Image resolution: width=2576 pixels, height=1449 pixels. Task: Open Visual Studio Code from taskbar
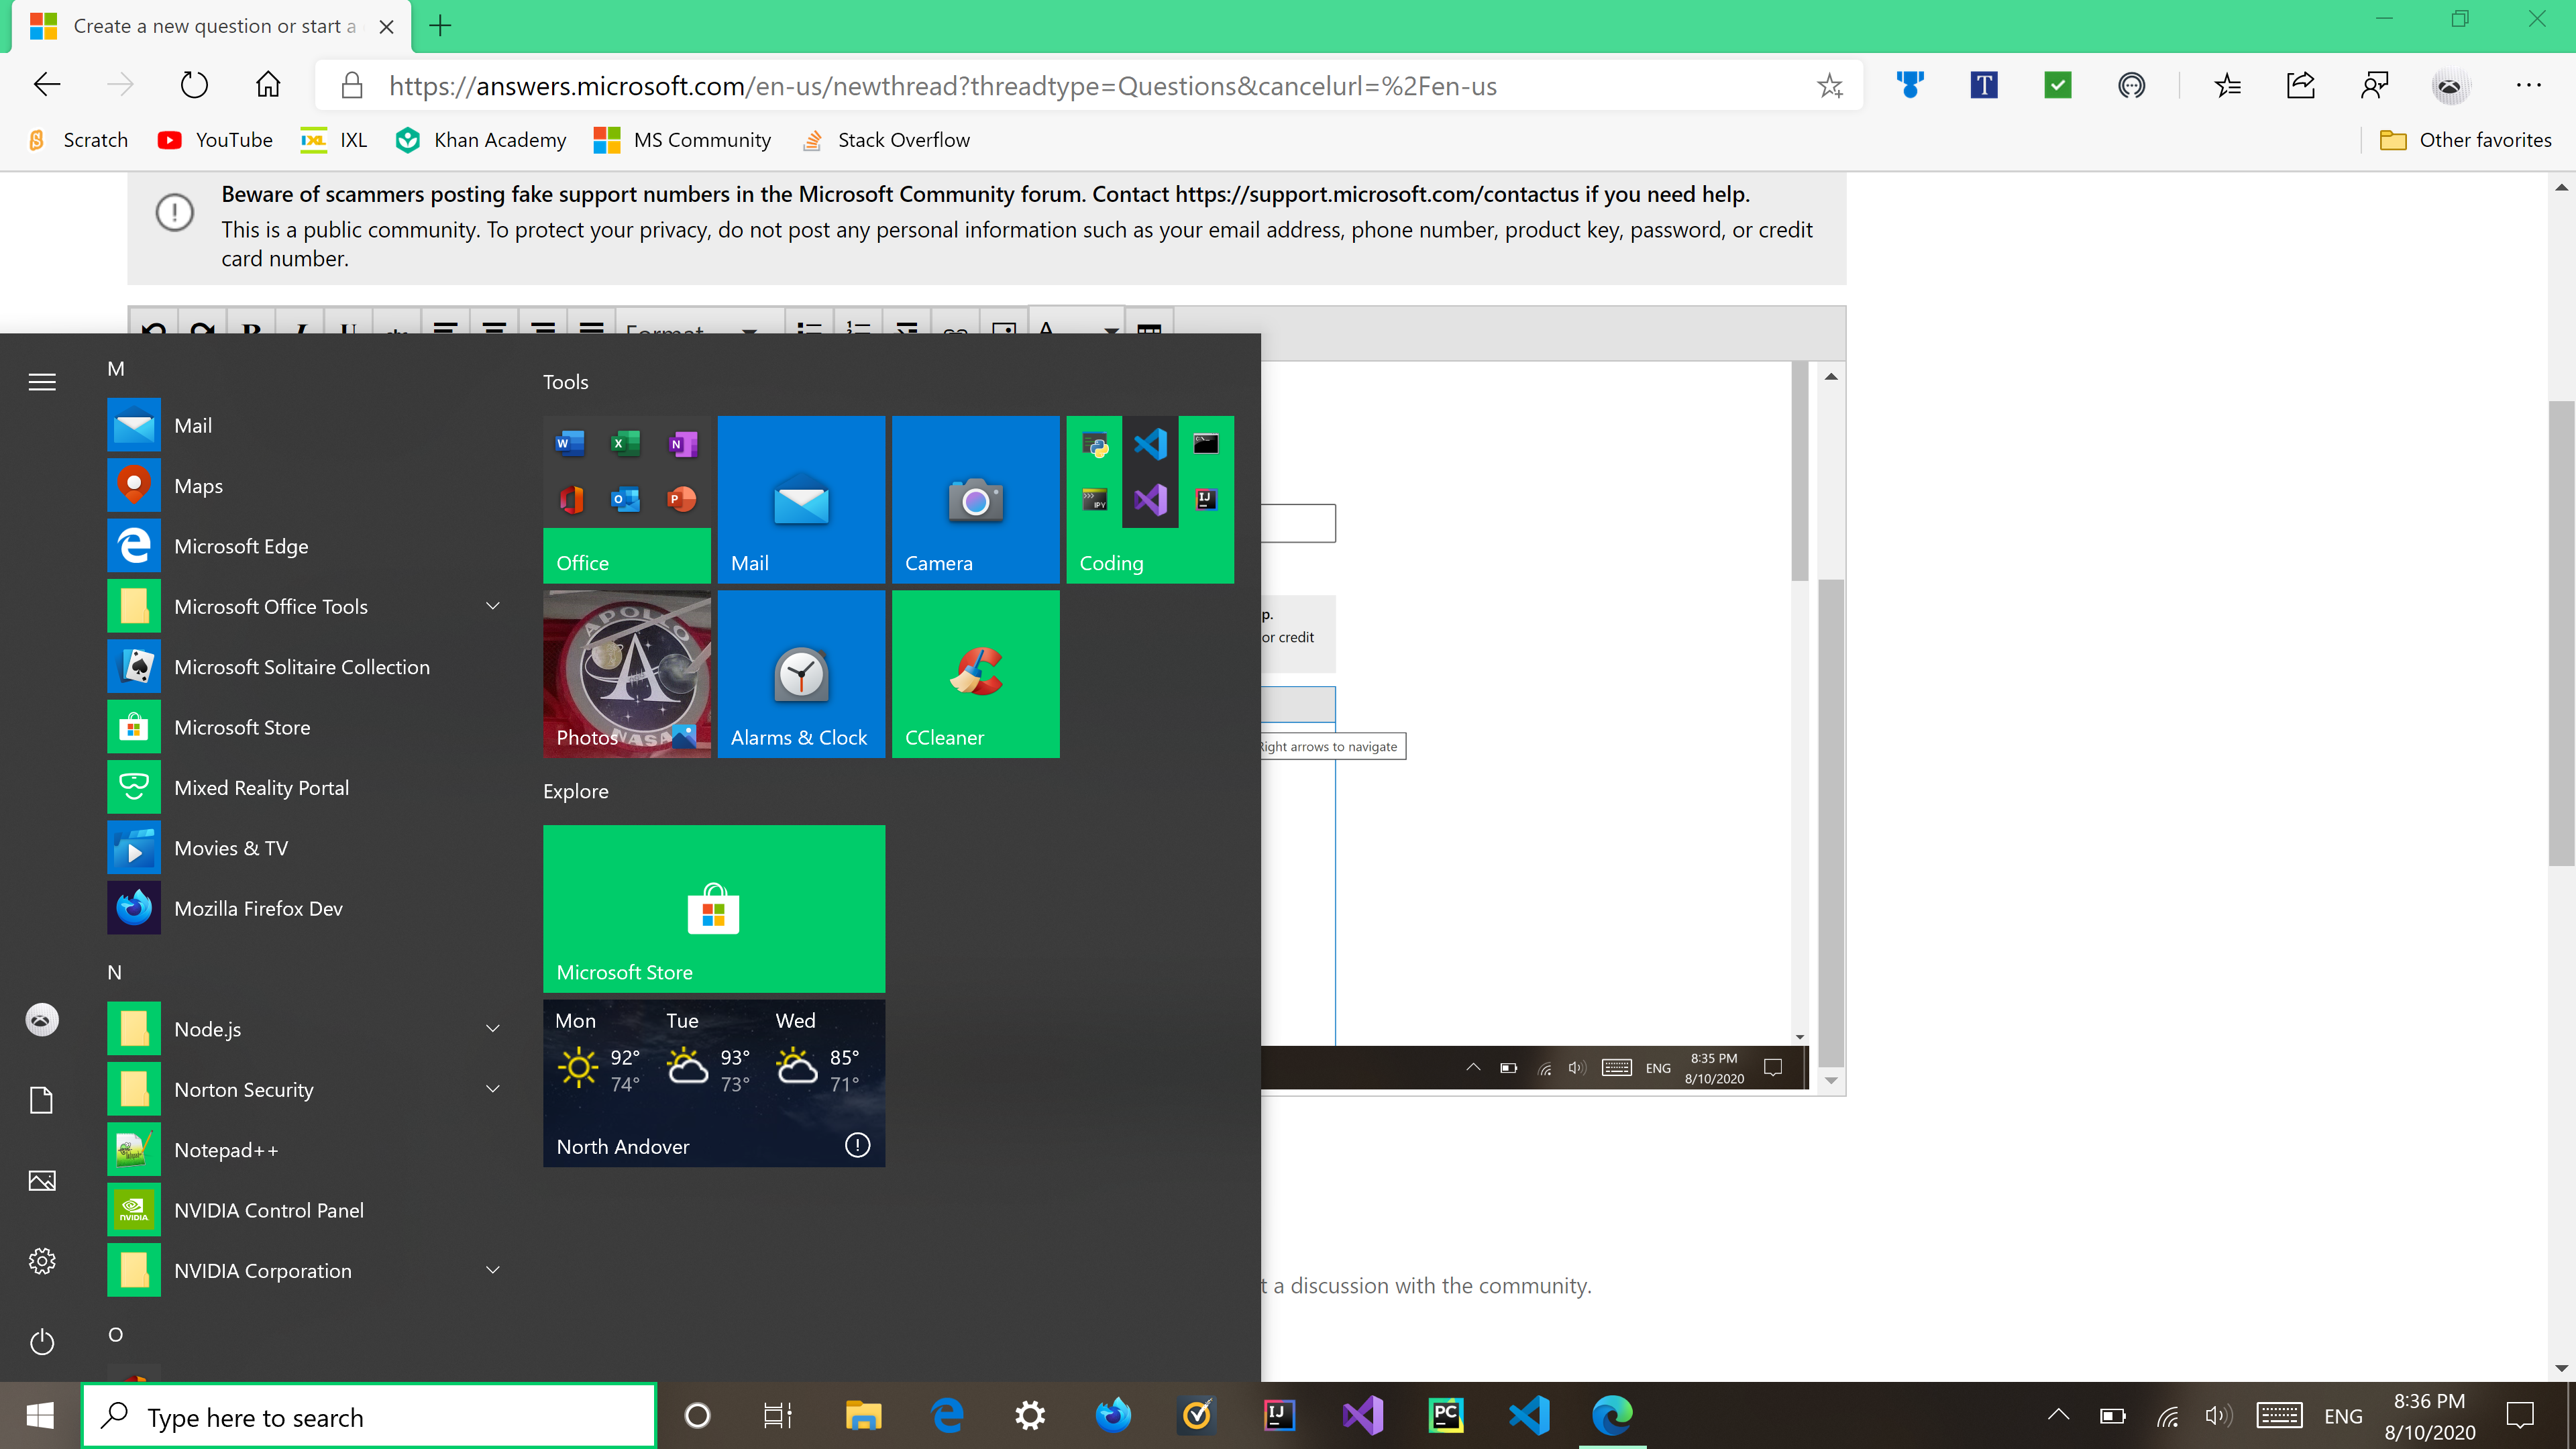pyautogui.click(x=1529, y=1415)
